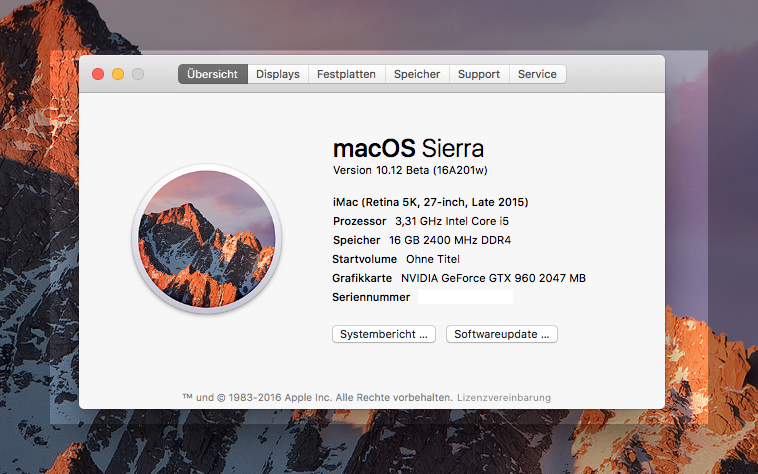Image resolution: width=758 pixels, height=474 pixels.
Task: Go to the Speicher tab
Action: click(417, 74)
